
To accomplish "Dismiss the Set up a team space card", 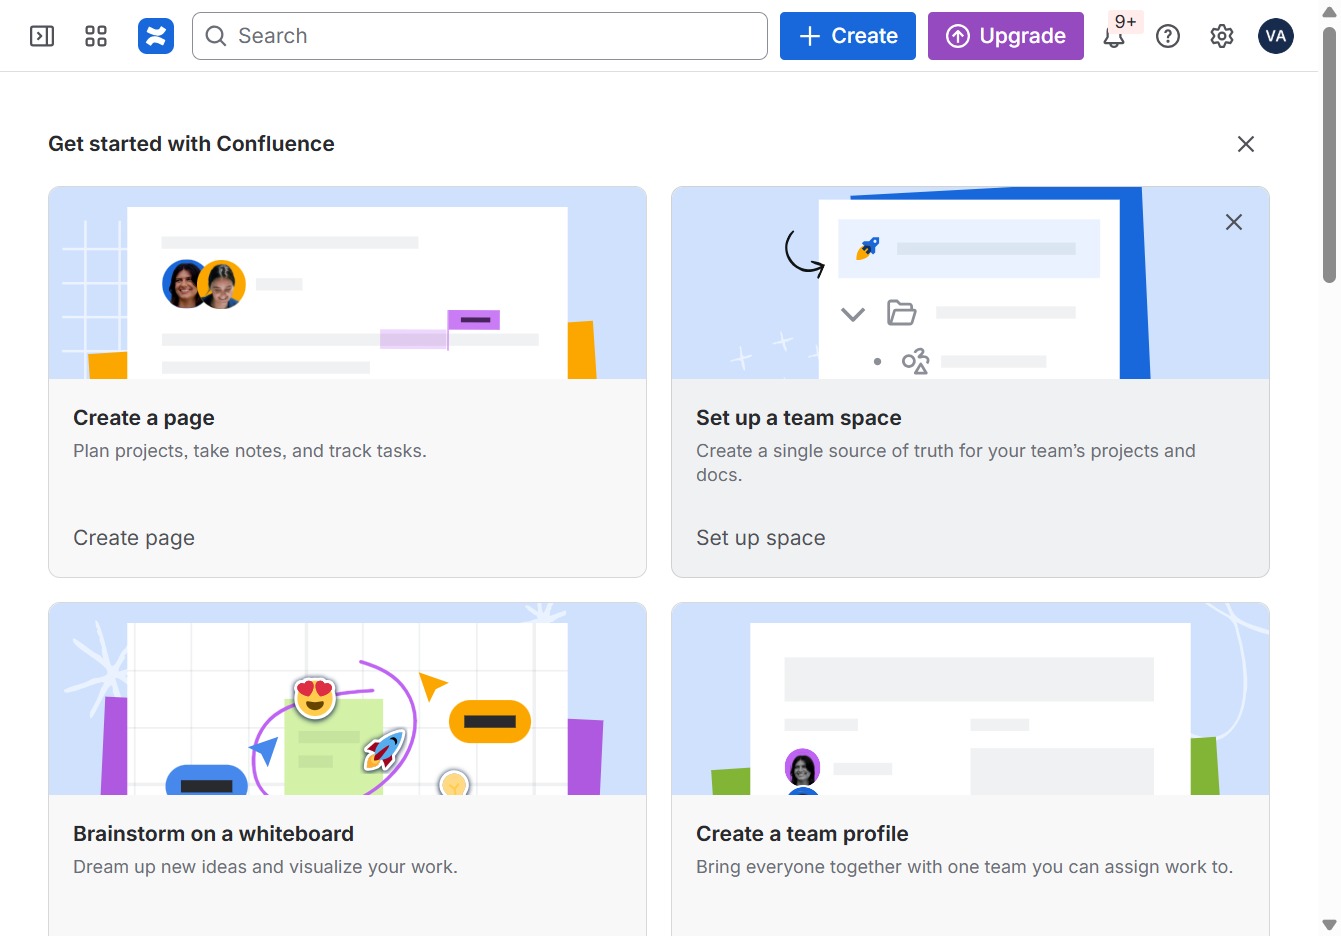I will [x=1234, y=222].
